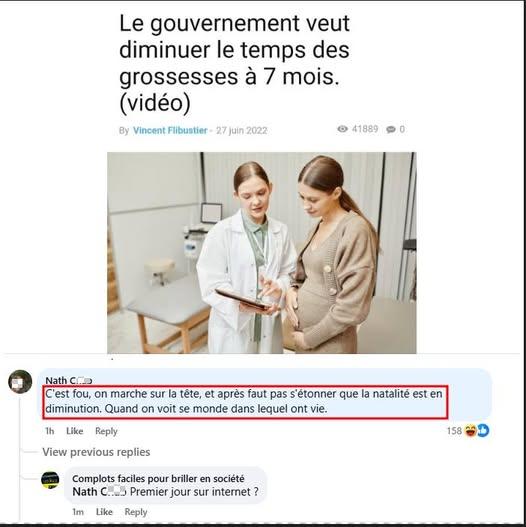Like the Premier jour sur internet reply

104,512
